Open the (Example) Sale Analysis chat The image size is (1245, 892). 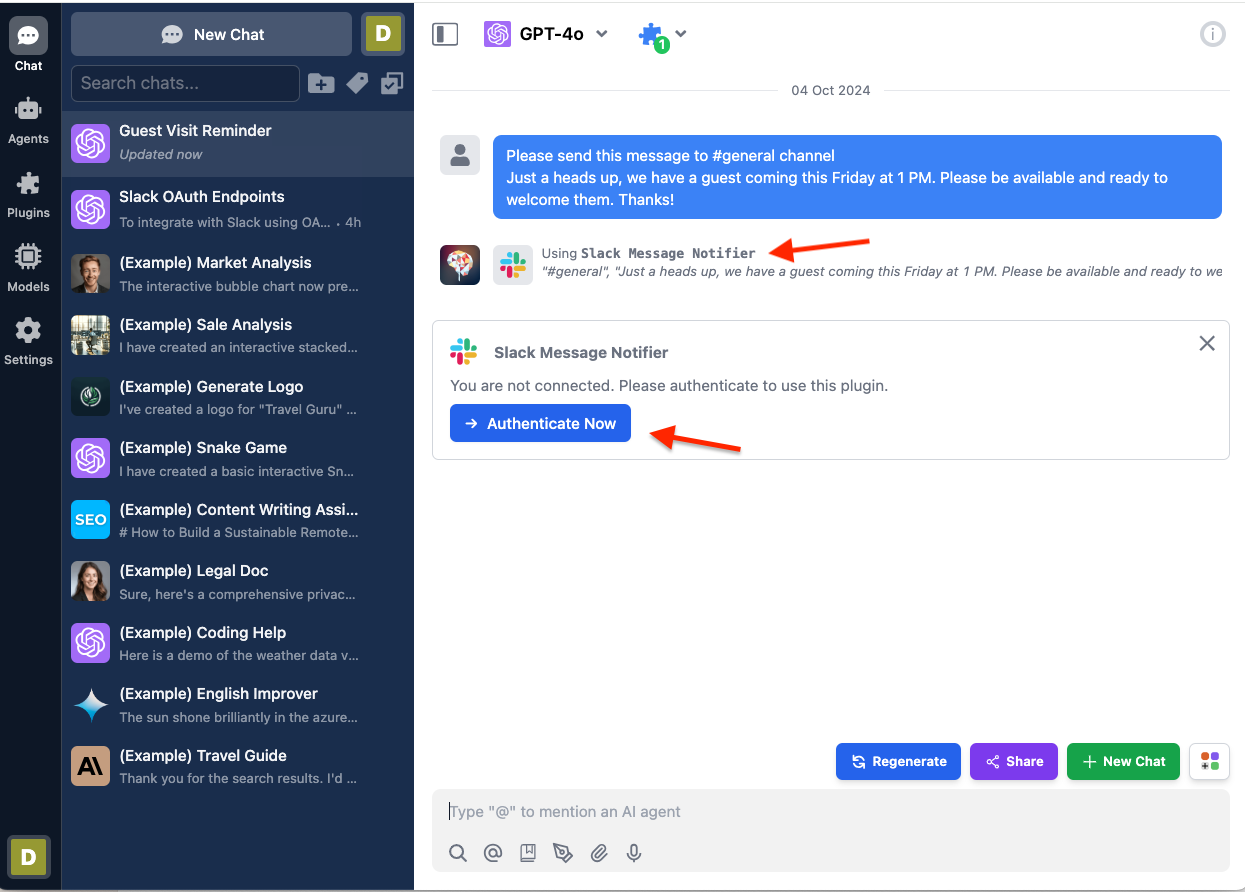[x=238, y=335]
